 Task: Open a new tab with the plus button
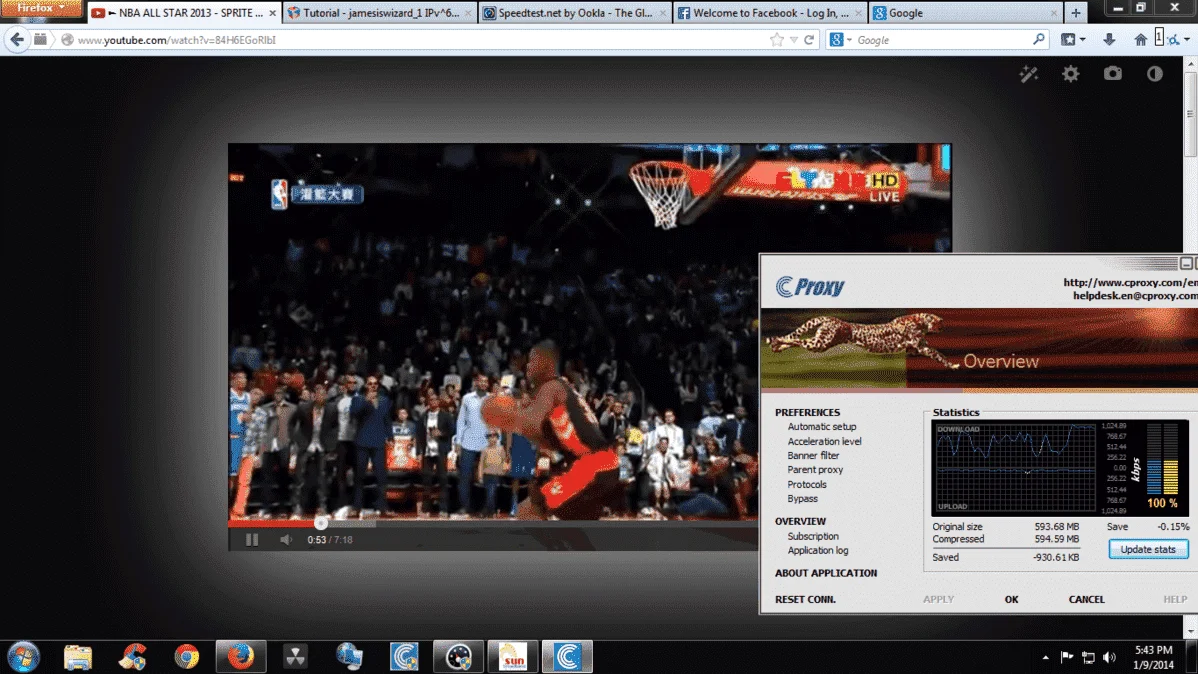tap(1076, 13)
